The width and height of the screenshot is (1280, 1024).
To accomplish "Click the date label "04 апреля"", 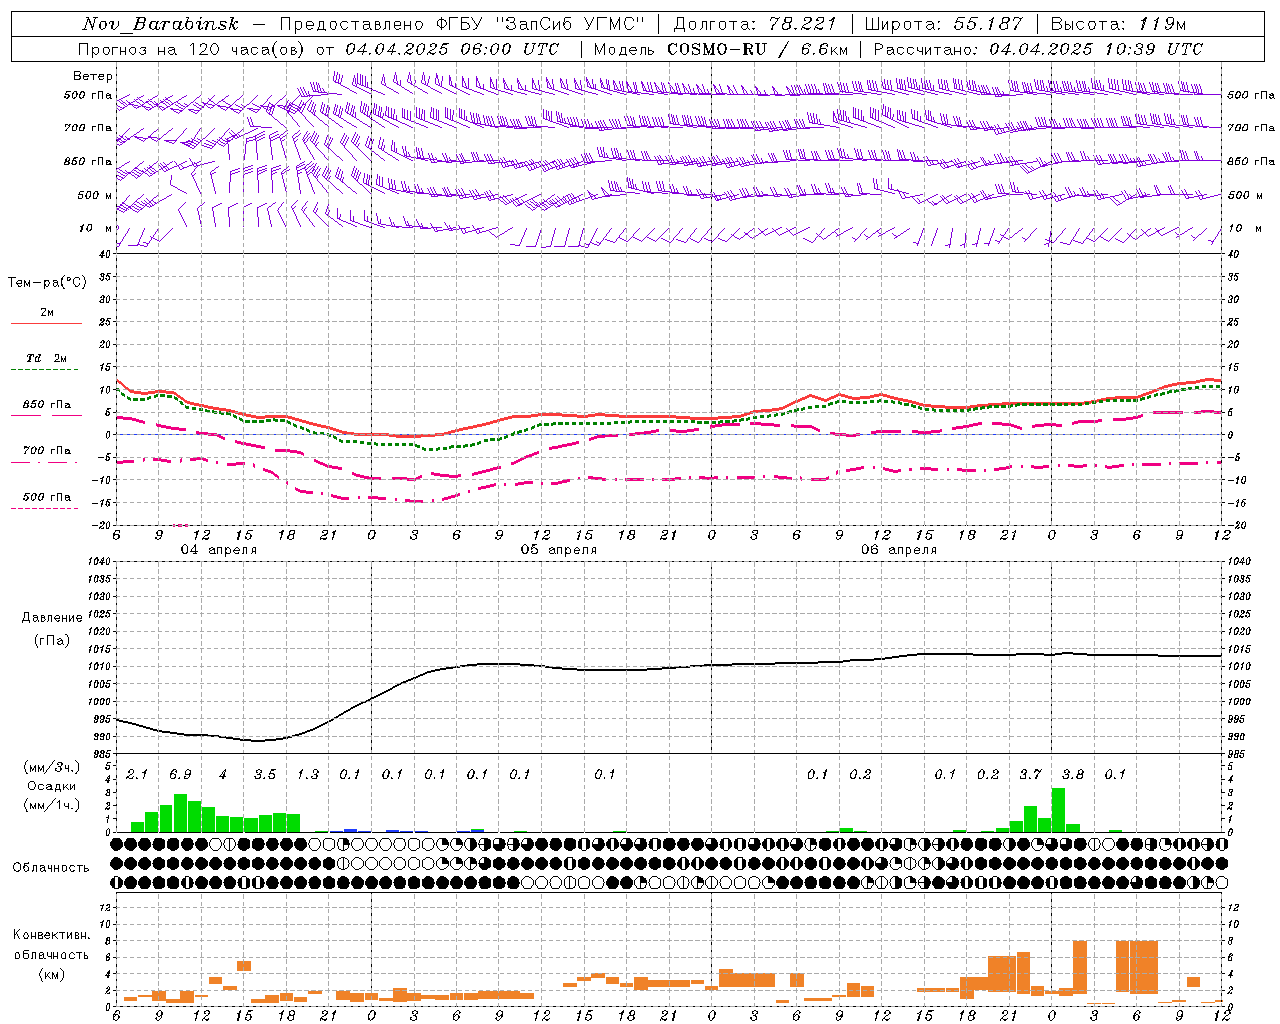I will coord(218,550).
